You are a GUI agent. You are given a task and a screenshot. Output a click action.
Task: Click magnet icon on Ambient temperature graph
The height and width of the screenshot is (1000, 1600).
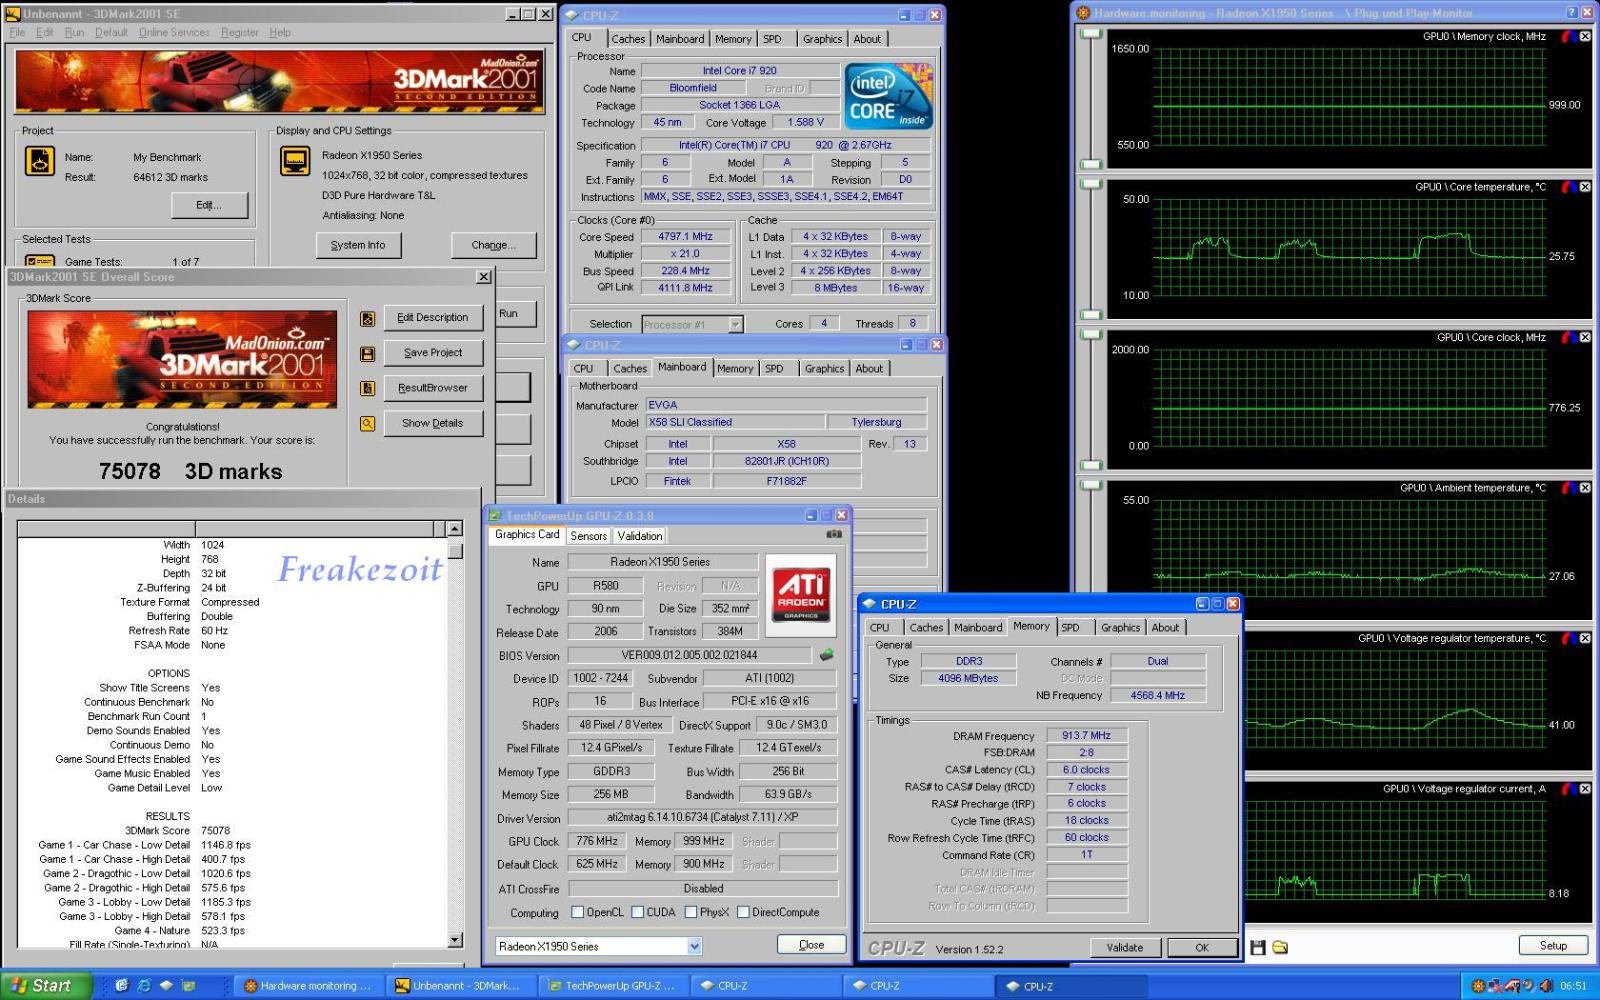click(1568, 487)
